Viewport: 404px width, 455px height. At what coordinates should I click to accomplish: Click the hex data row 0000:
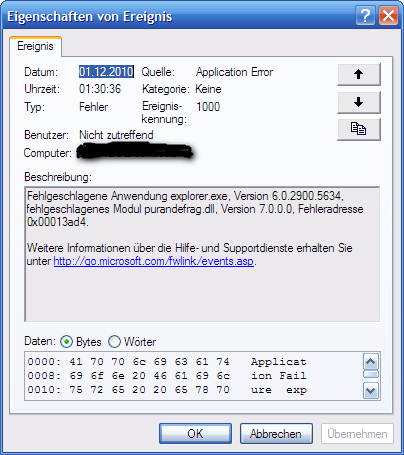click(x=167, y=362)
